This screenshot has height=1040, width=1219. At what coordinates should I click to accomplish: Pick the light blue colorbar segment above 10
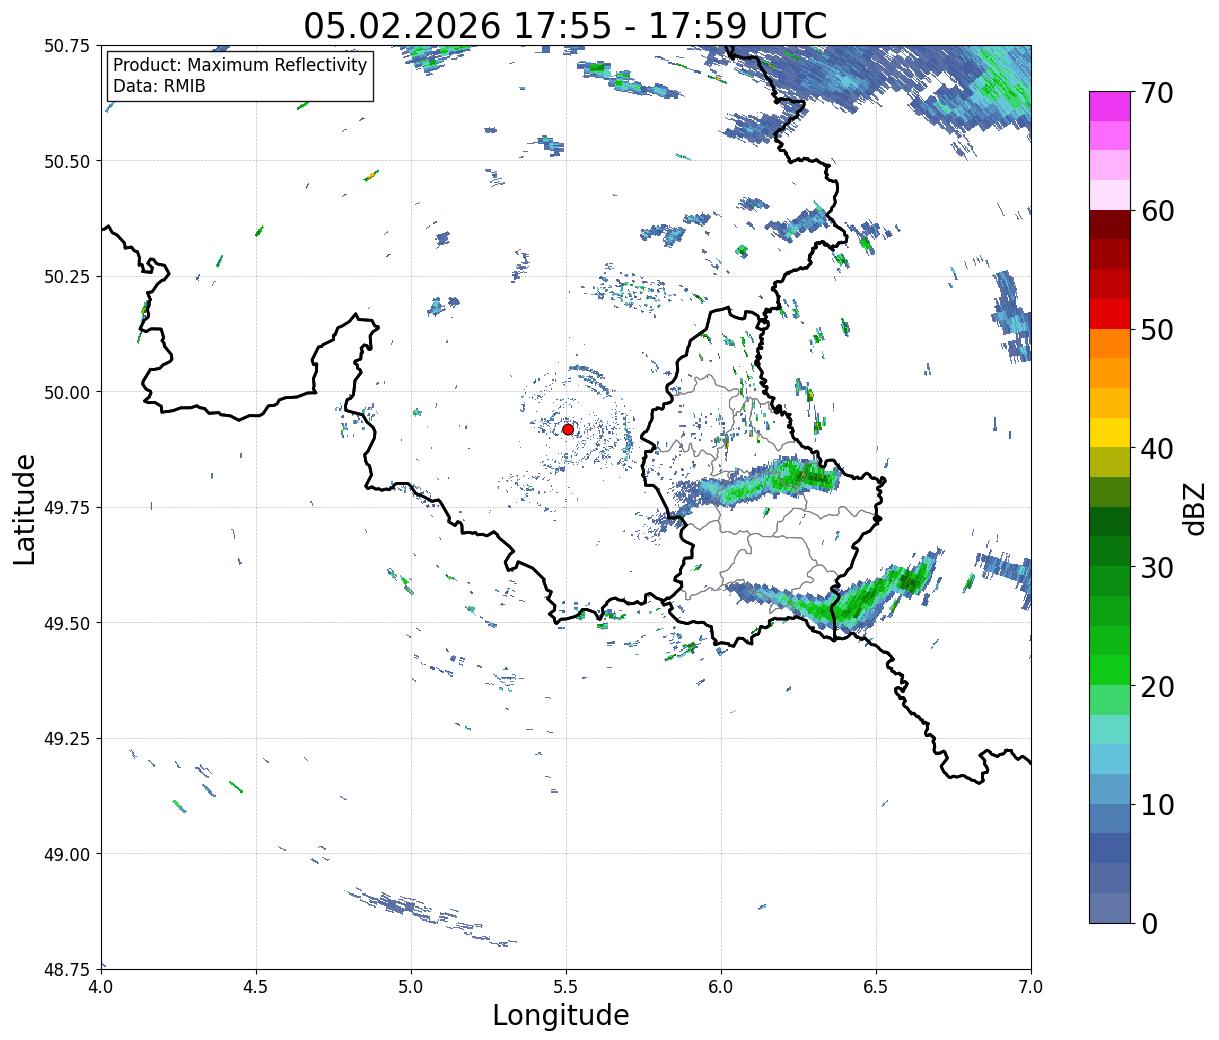[1110, 788]
